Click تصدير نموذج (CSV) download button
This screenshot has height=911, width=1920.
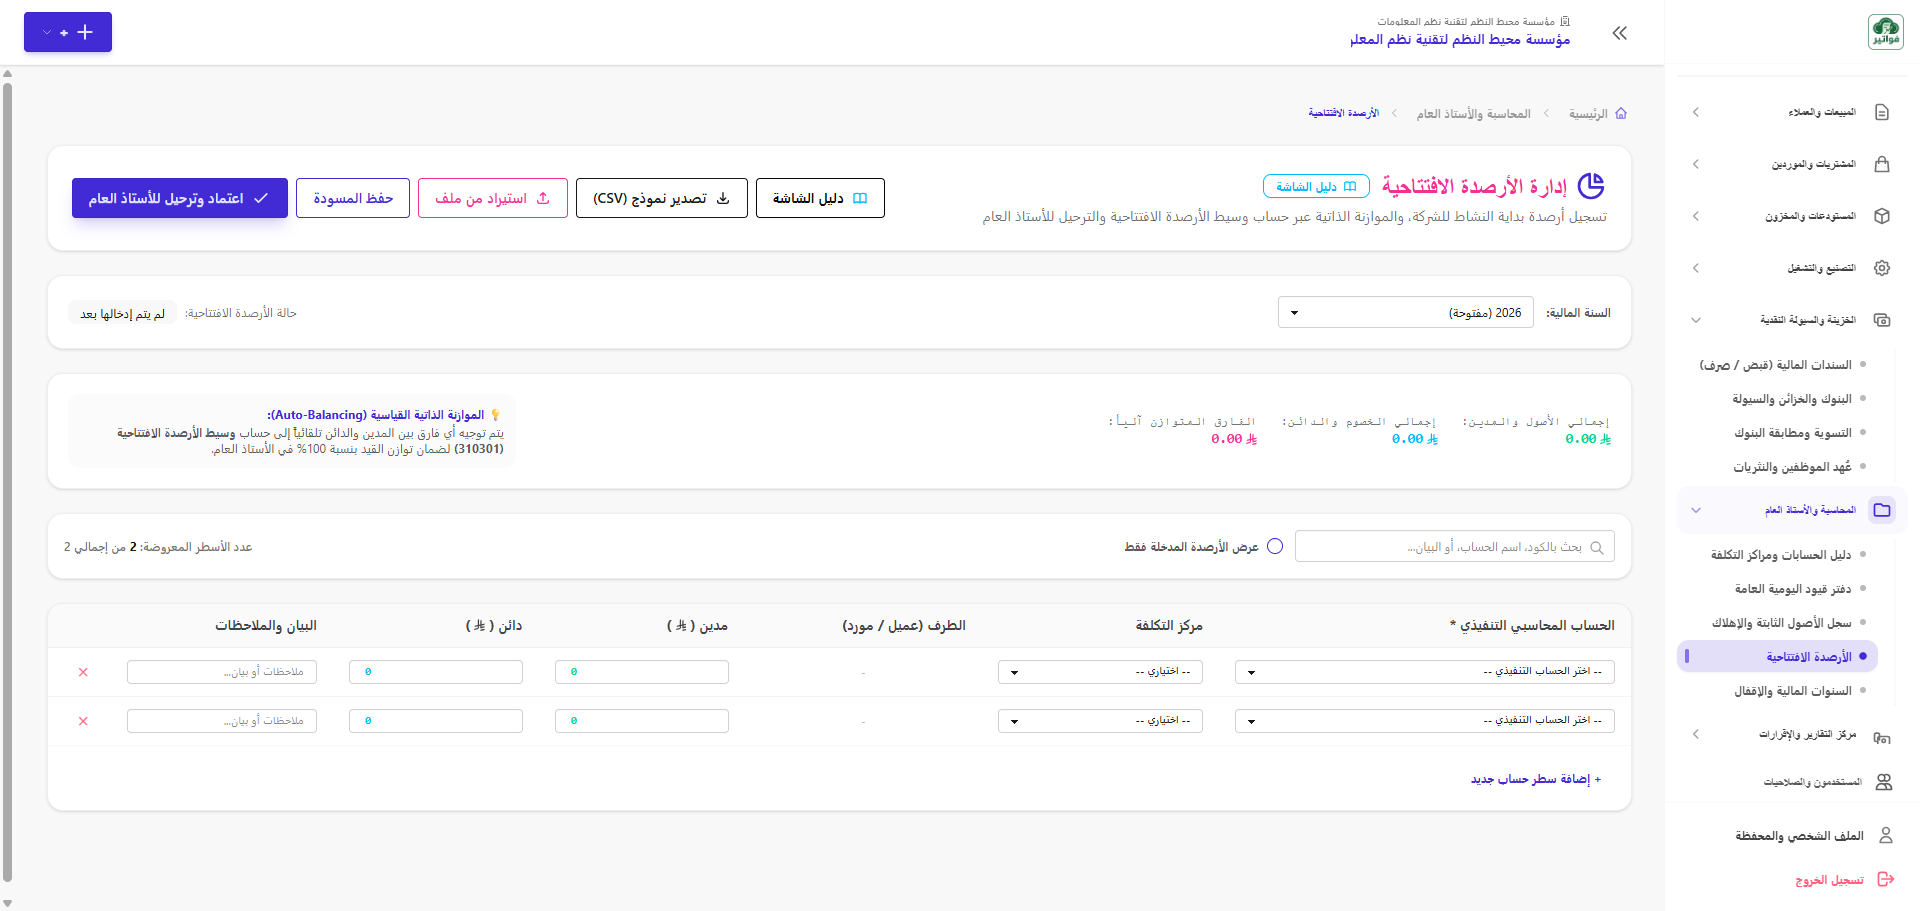tap(662, 198)
